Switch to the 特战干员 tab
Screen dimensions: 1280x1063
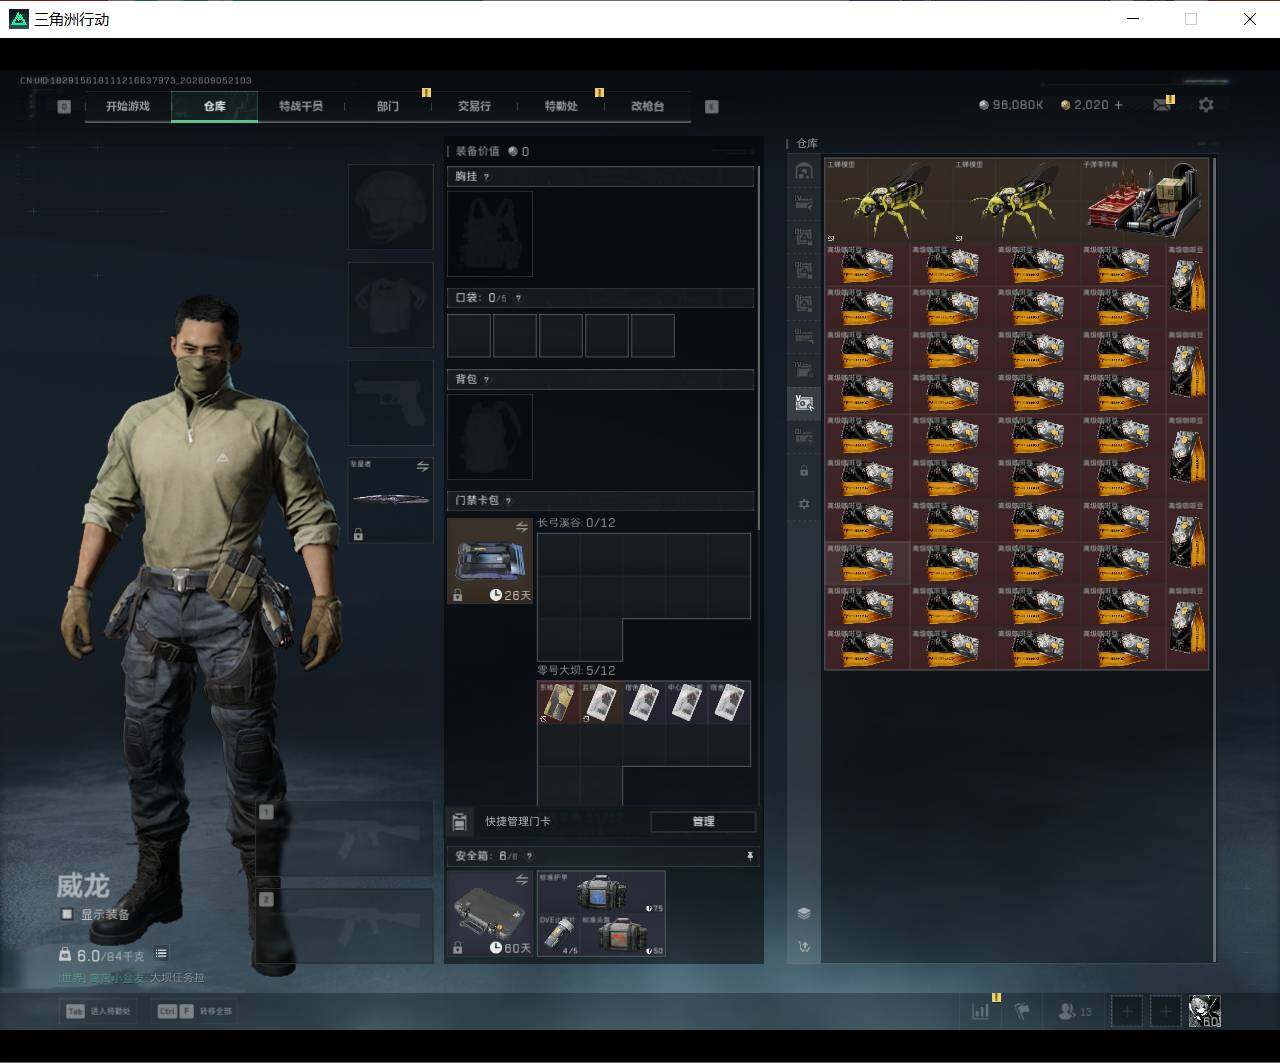click(301, 106)
